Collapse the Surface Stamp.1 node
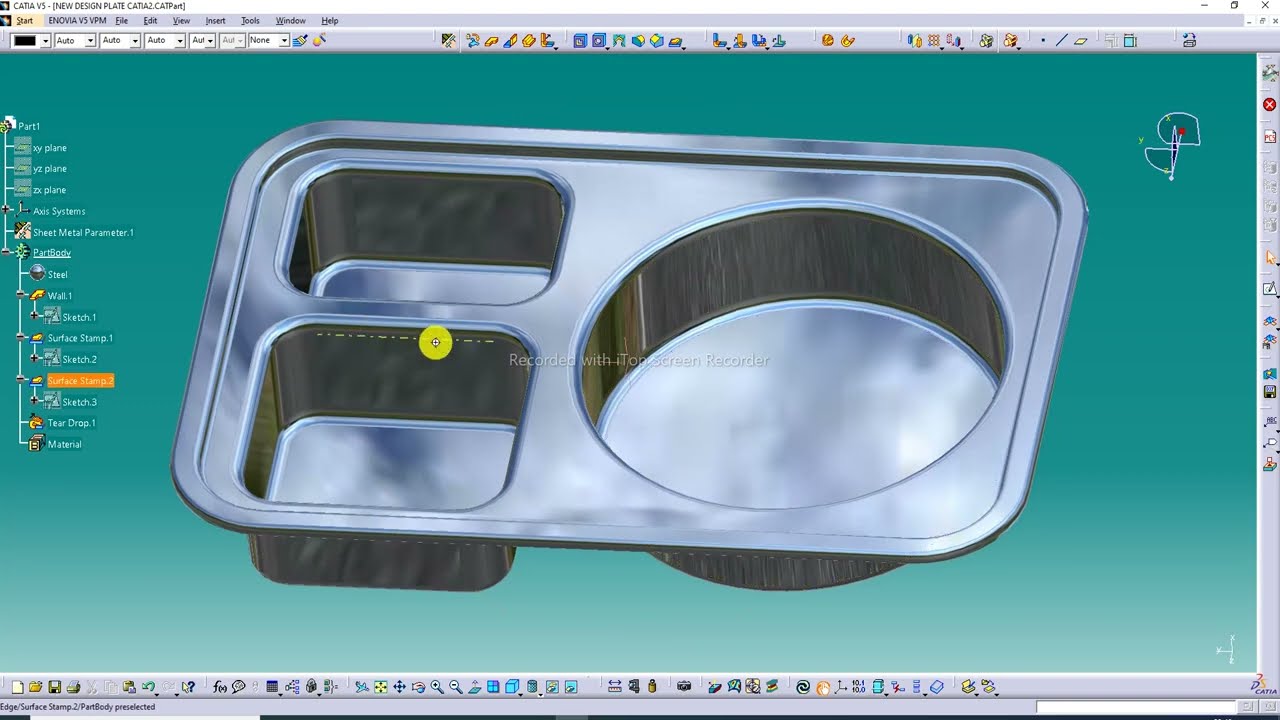 point(21,338)
